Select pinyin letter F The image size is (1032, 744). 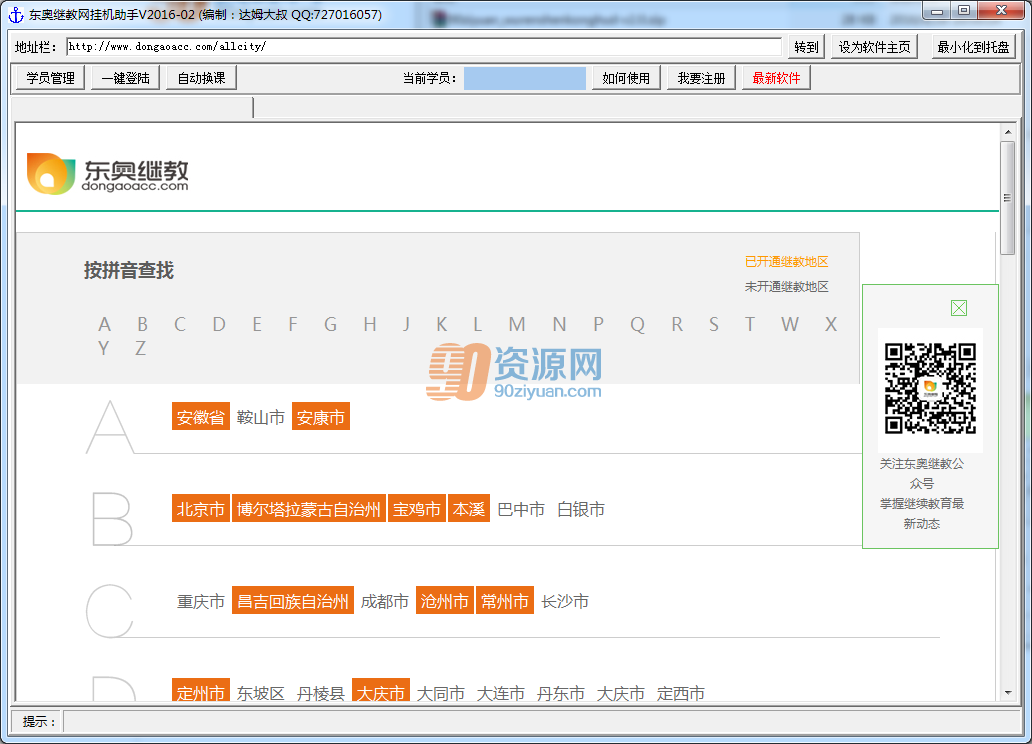(x=293, y=324)
